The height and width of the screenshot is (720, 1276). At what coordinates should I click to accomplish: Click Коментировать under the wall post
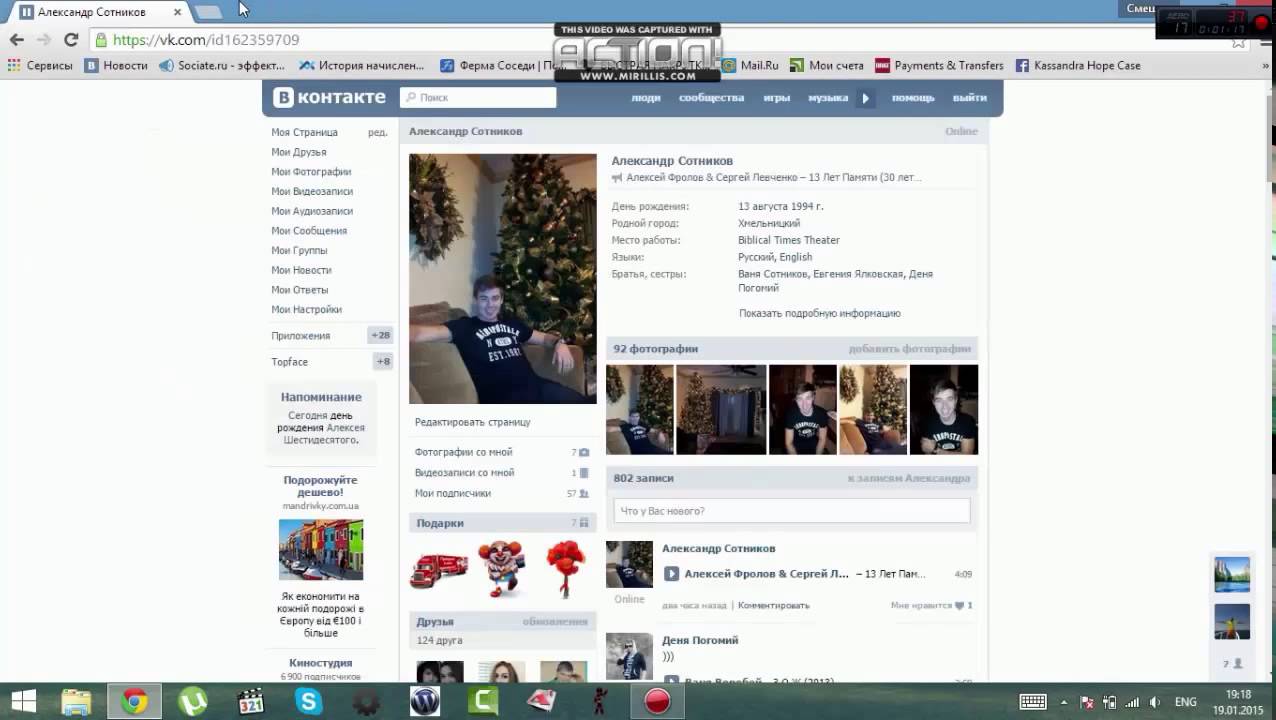(774, 606)
